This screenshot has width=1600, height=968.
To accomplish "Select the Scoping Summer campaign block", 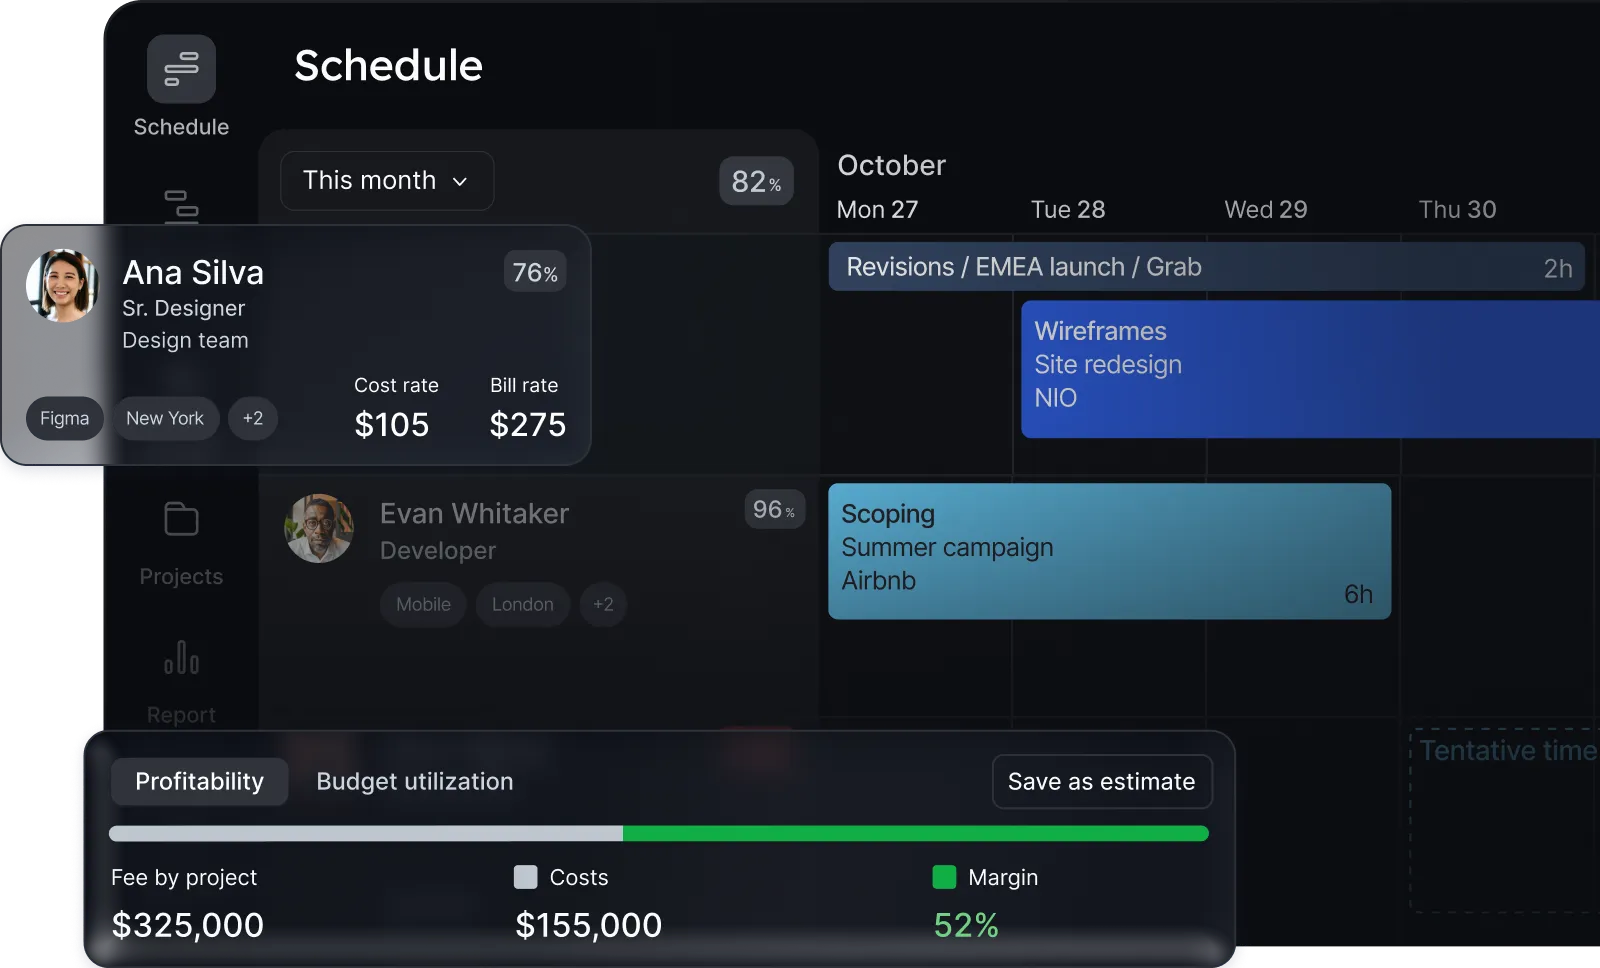I will pos(1109,551).
